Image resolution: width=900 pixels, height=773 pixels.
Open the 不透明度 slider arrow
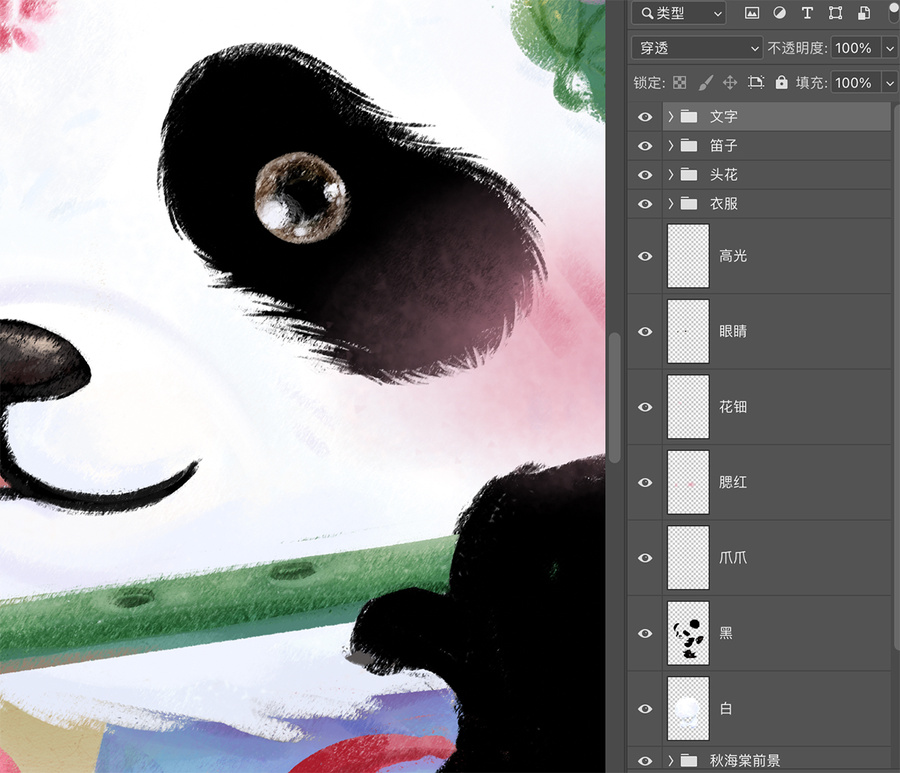(x=890, y=48)
